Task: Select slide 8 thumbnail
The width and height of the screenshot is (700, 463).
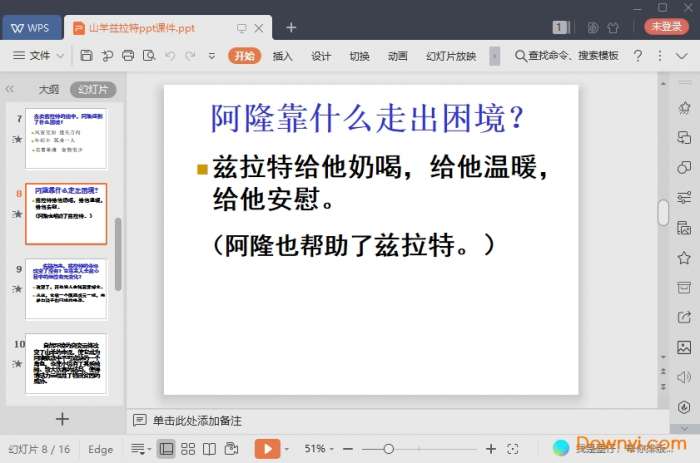Action: click(x=66, y=213)
